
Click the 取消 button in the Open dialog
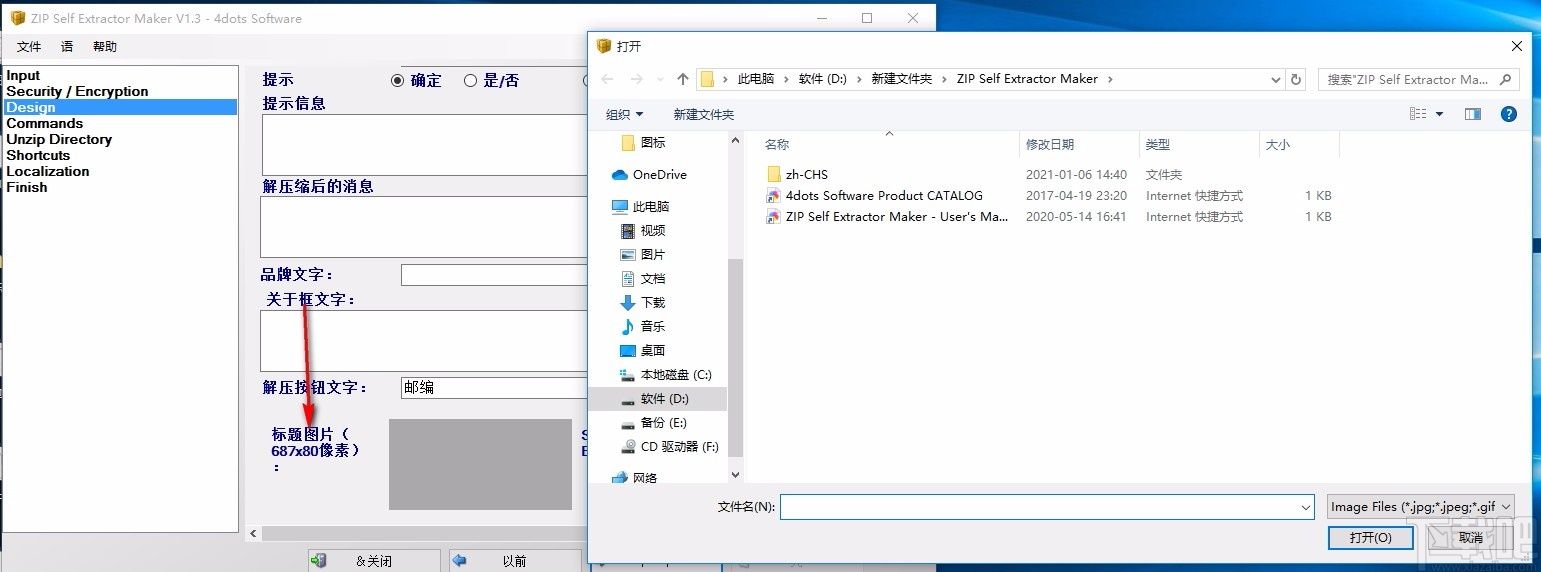pos(1471,538)
